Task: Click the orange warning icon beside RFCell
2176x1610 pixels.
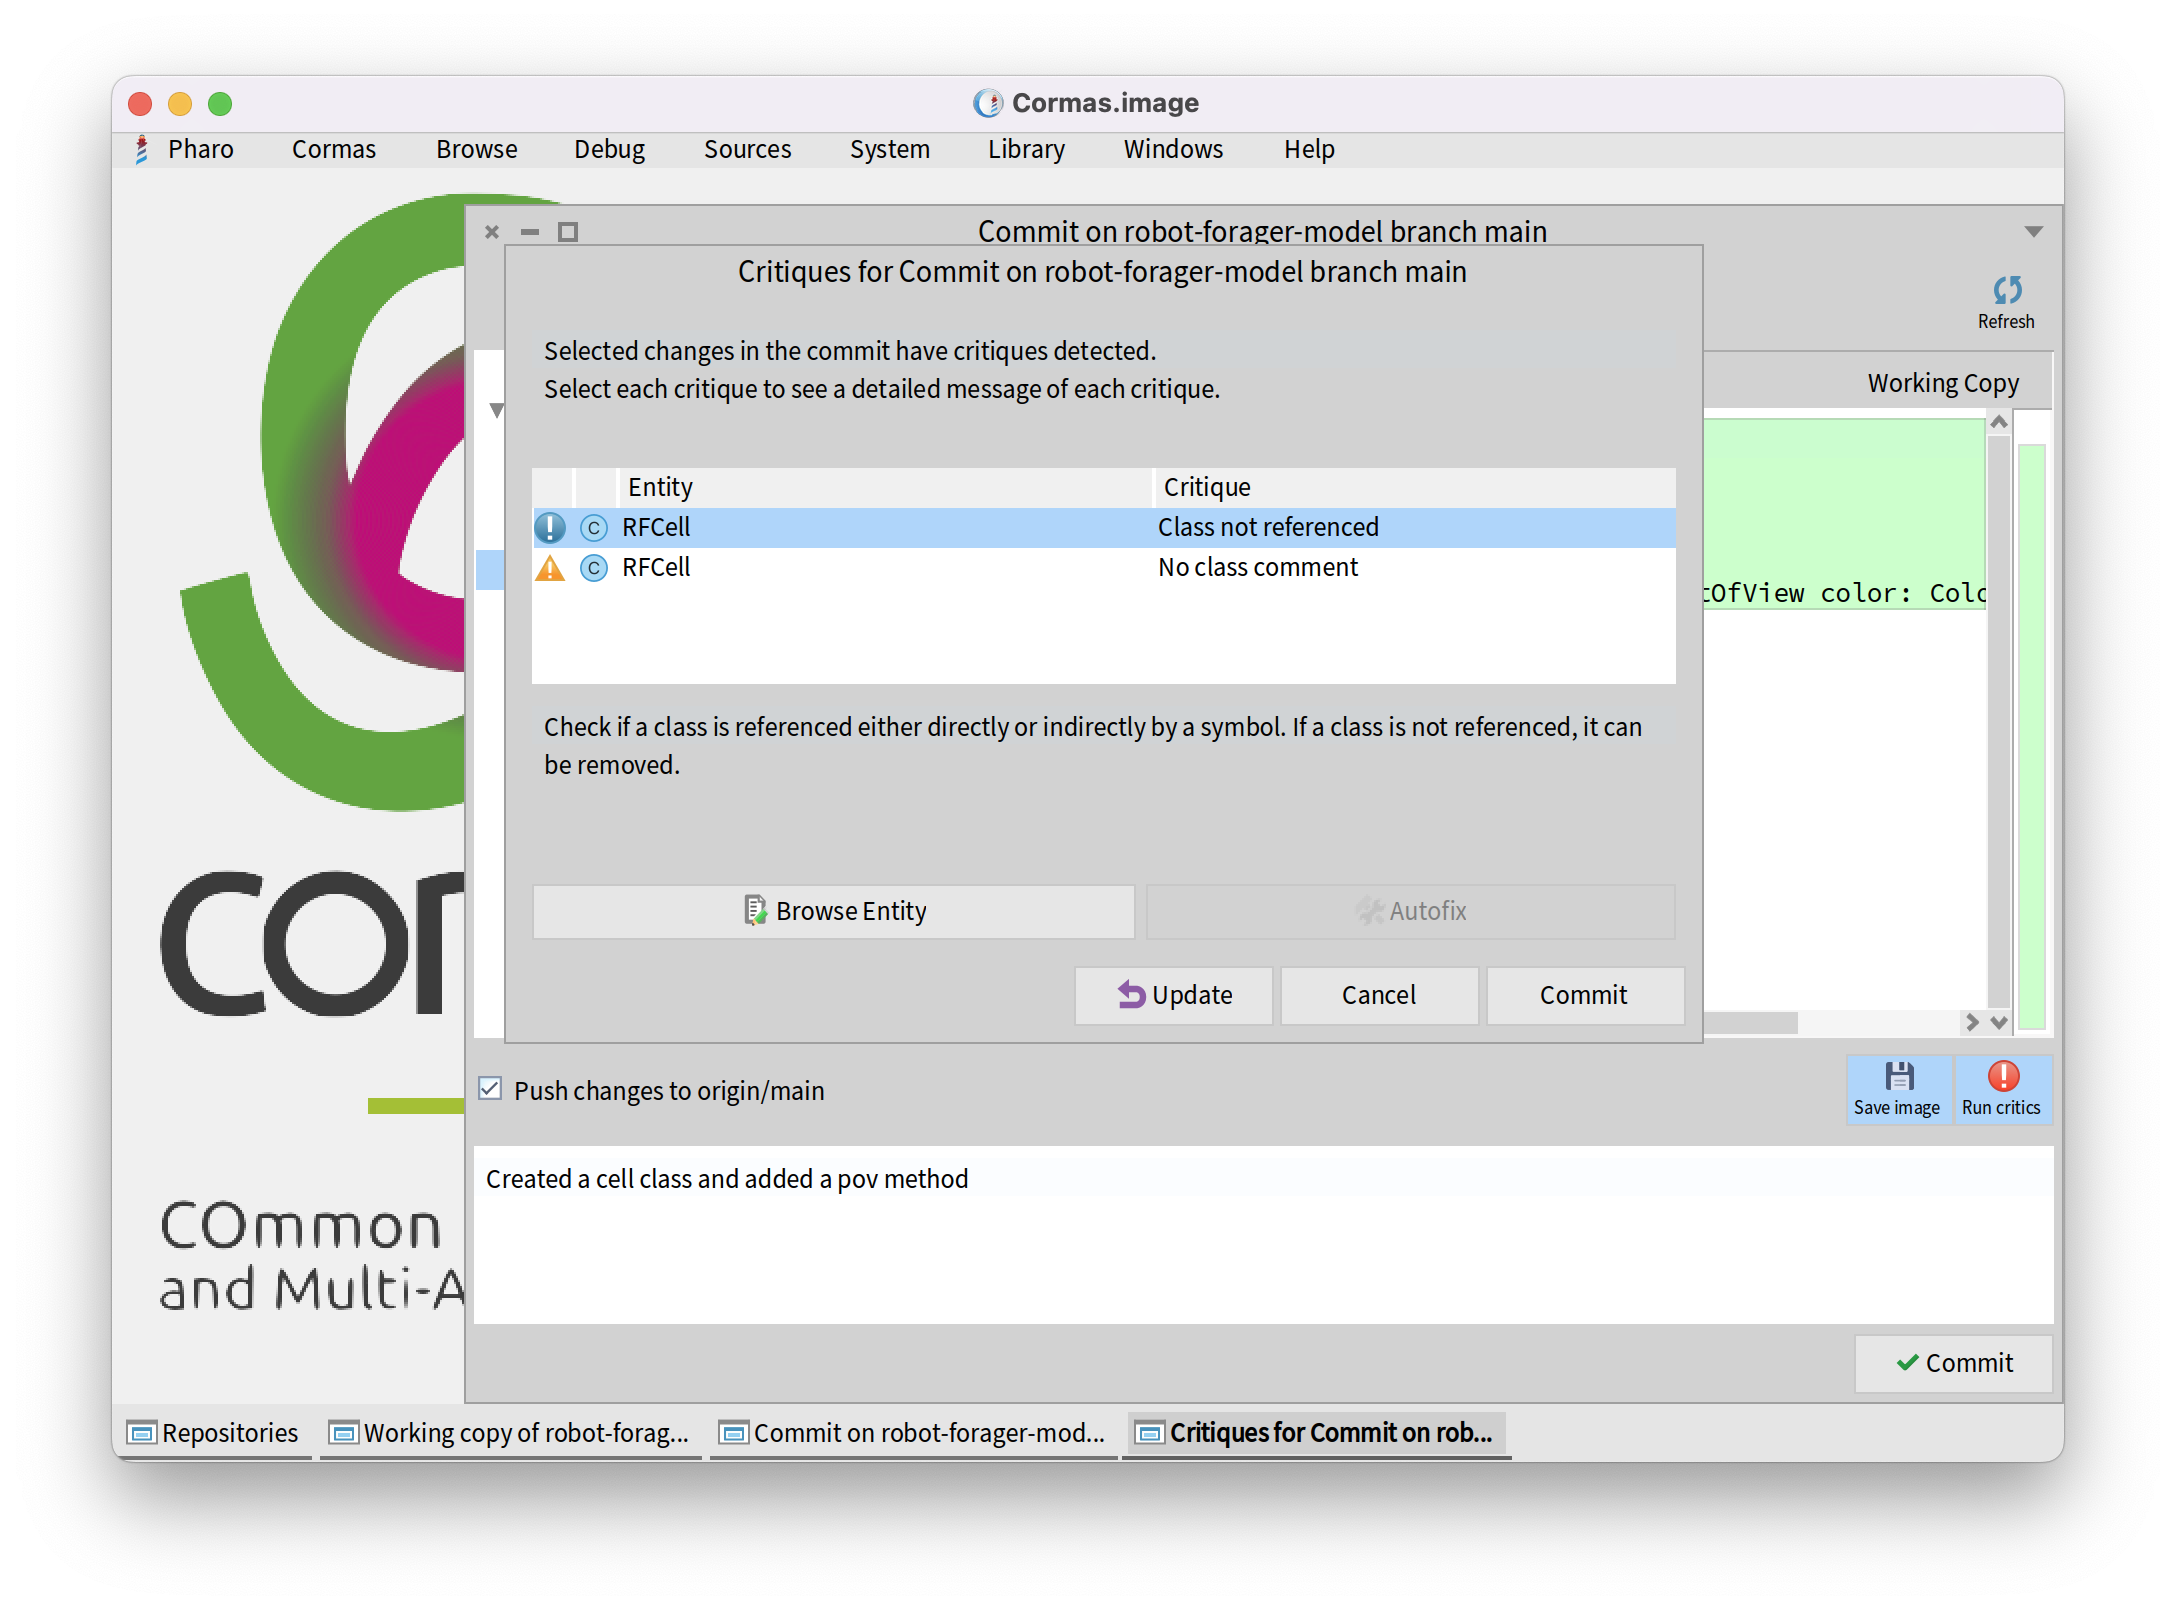Action: point(550,568)
